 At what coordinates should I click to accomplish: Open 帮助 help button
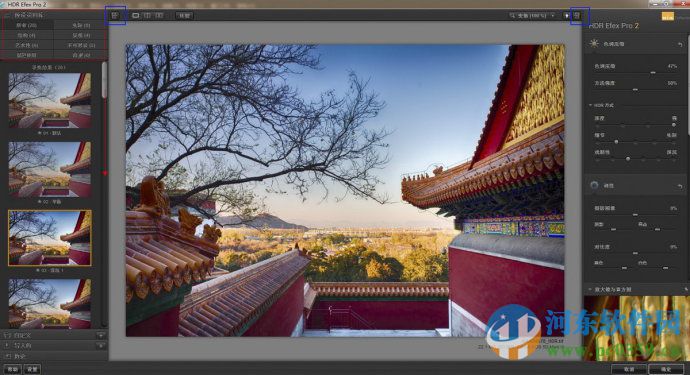pyautogui.click(x=12, y=369)
